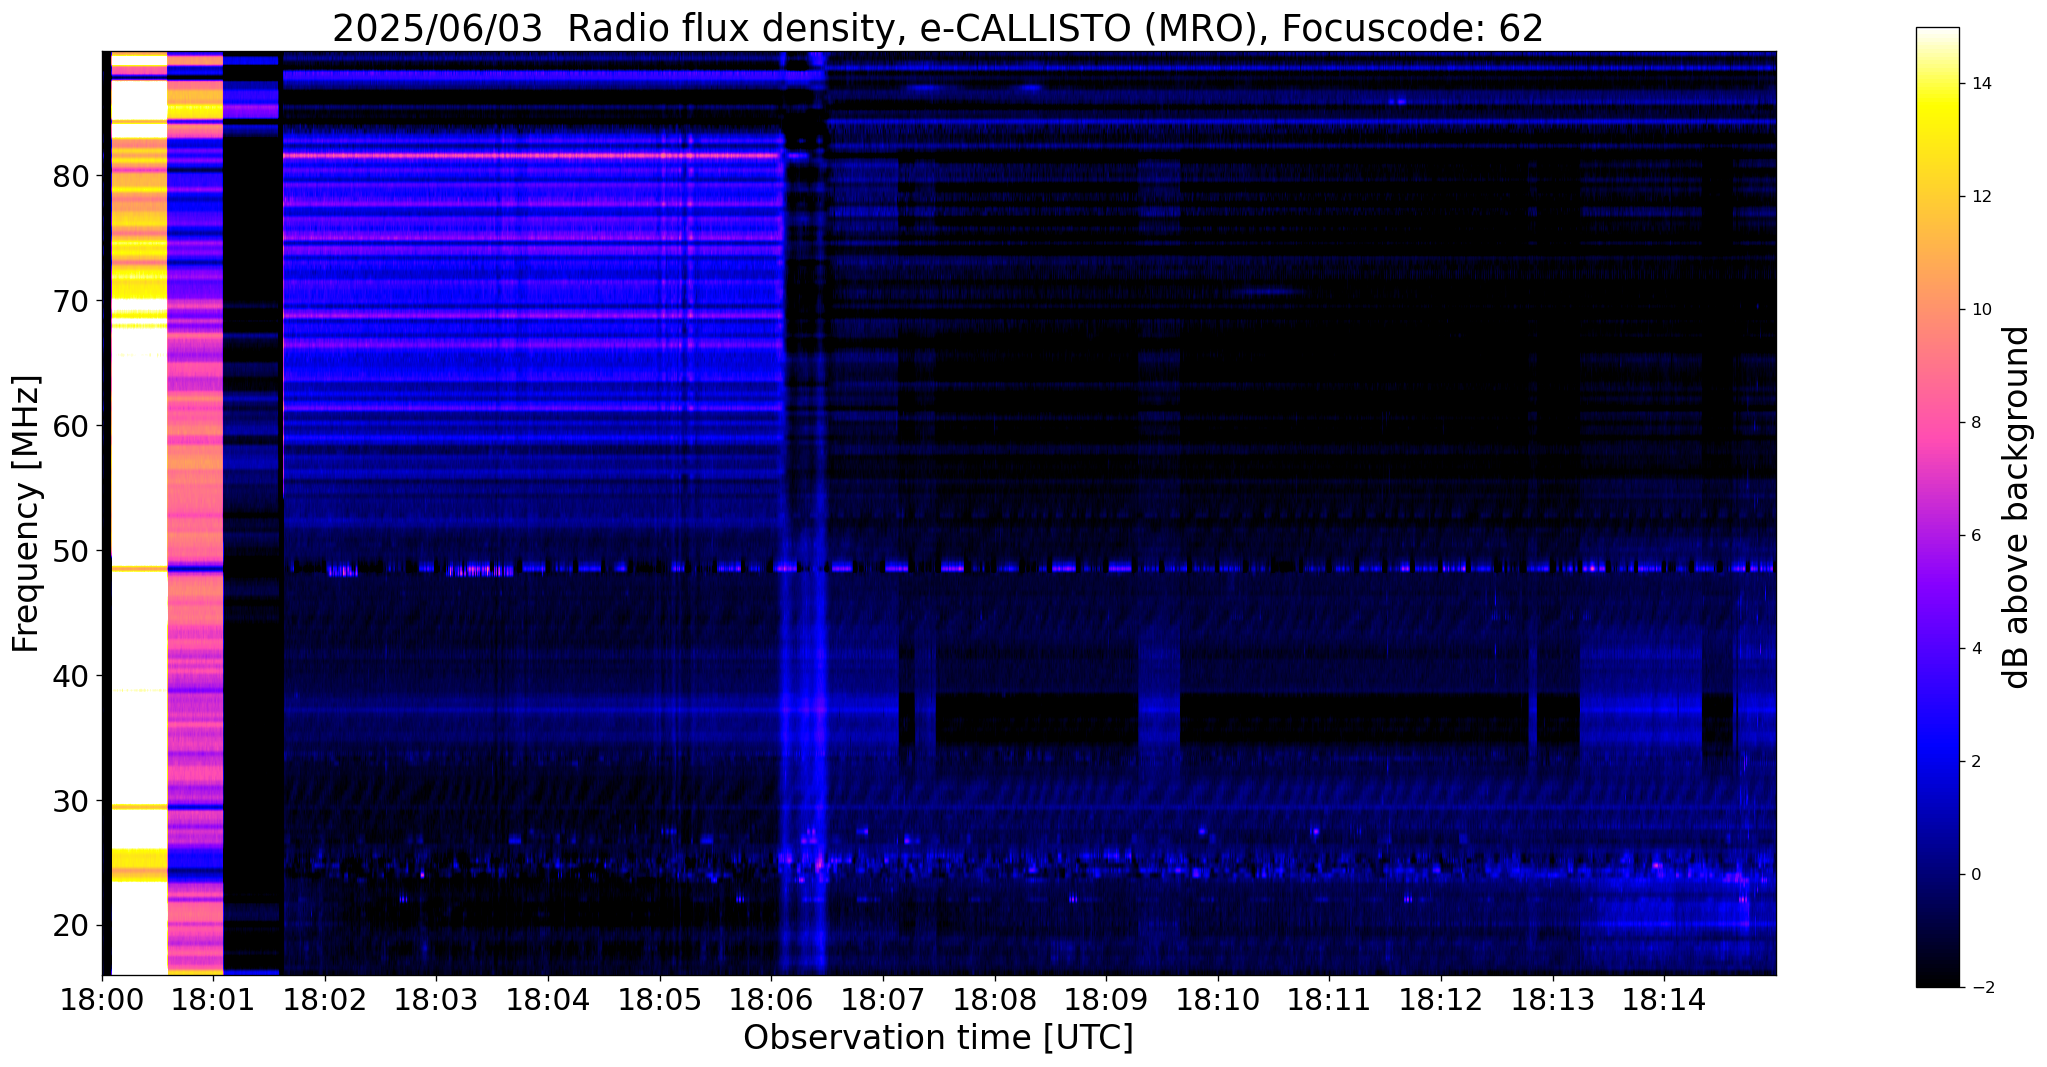Select the colorbar tick label "4"
The height and width of the screenshot is (1067, 2047).
tap(1975, 649)
